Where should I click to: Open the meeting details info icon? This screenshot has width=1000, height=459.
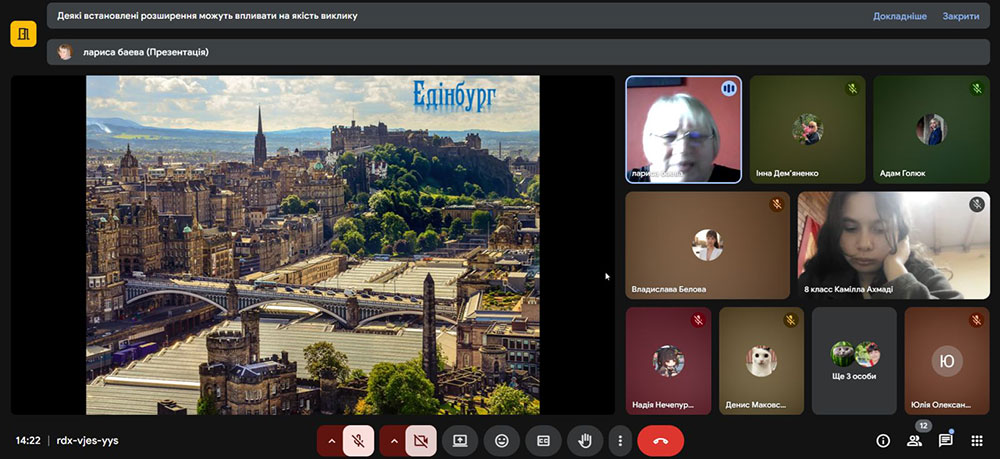[883, 440]
